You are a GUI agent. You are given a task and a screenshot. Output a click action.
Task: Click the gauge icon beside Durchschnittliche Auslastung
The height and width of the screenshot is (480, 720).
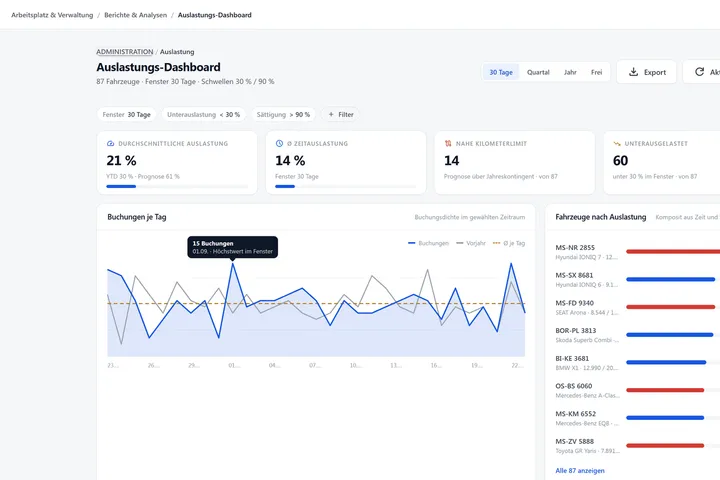pyautogui.click(x=110, y=143)
